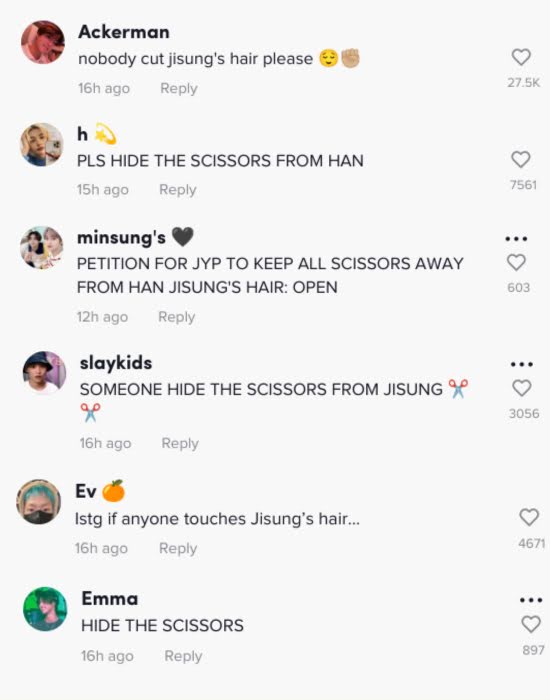Open the slaykids username
This screenshot has width=550, height=700.
click(116, 362)
